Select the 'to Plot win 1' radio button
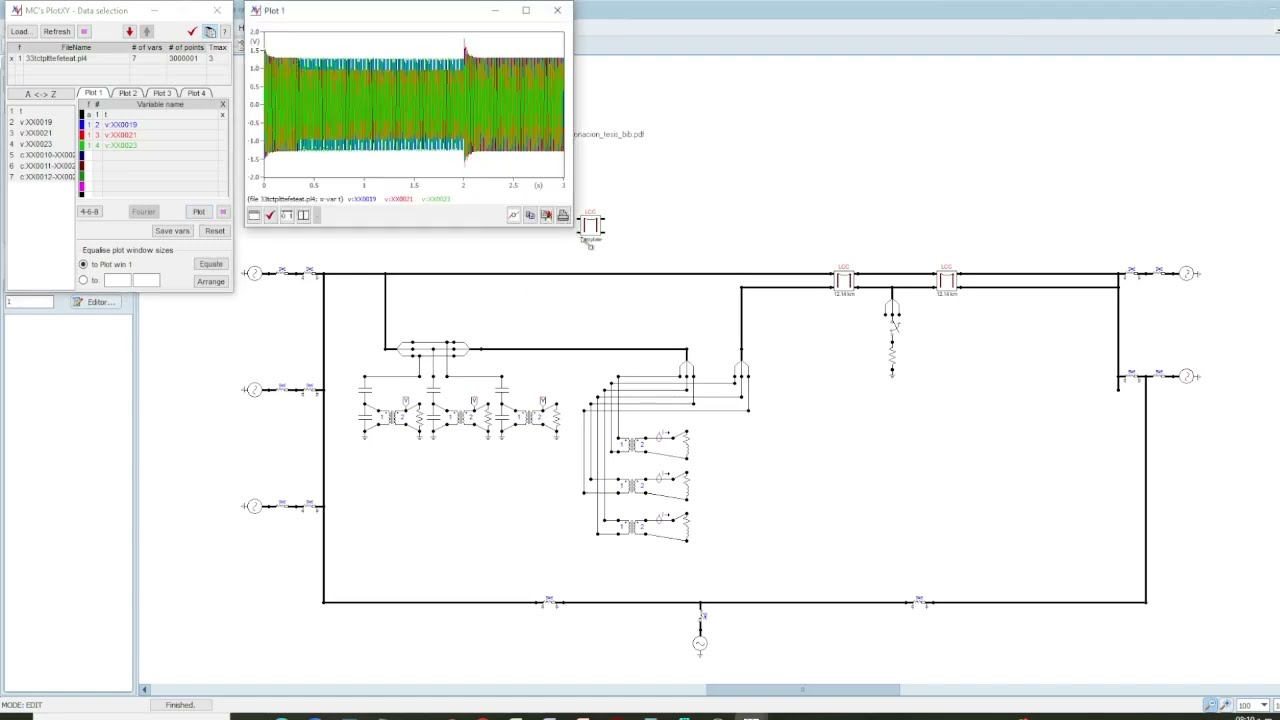The height and width of the screenshot is (720, 1280). click(83, 264)
